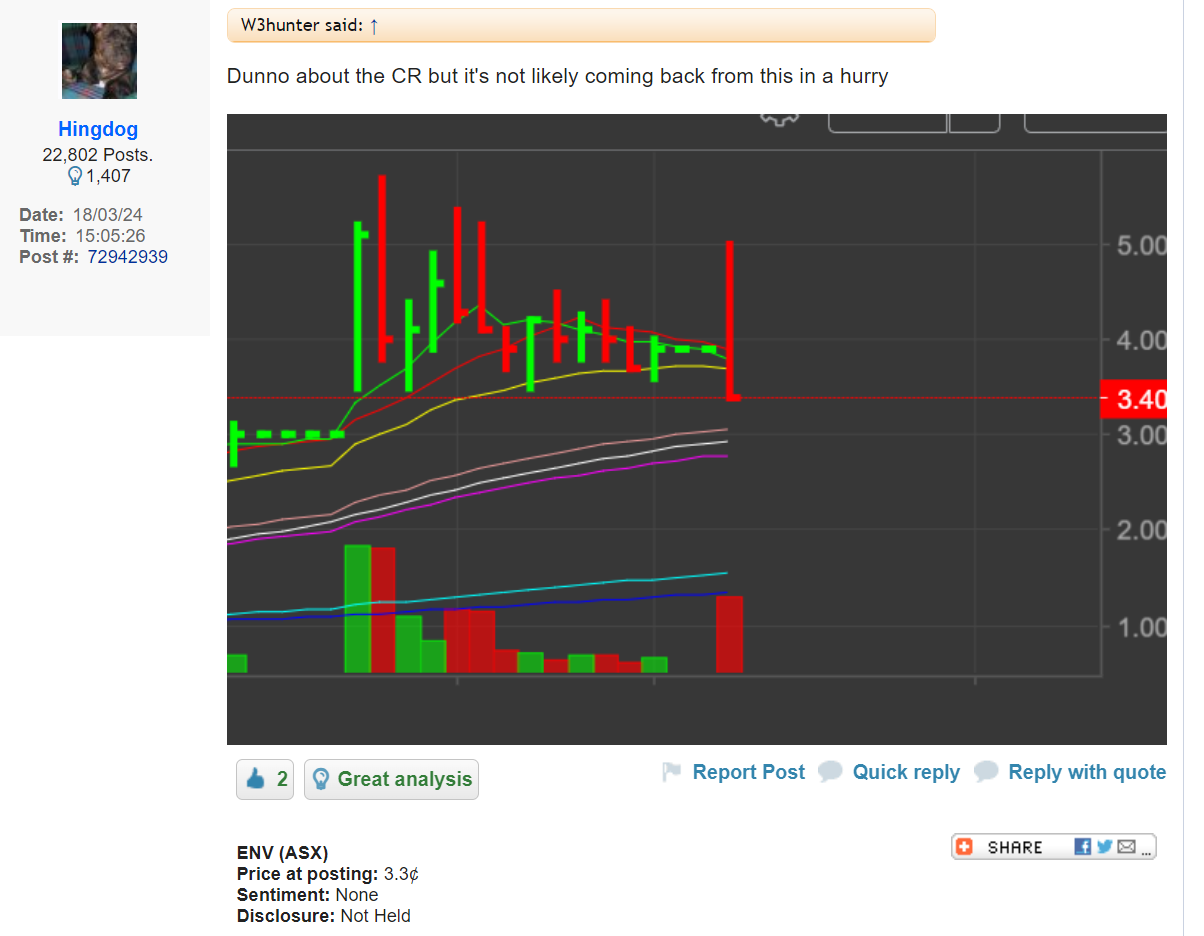Click the Report Post flag icon

[x=672, y=772]
